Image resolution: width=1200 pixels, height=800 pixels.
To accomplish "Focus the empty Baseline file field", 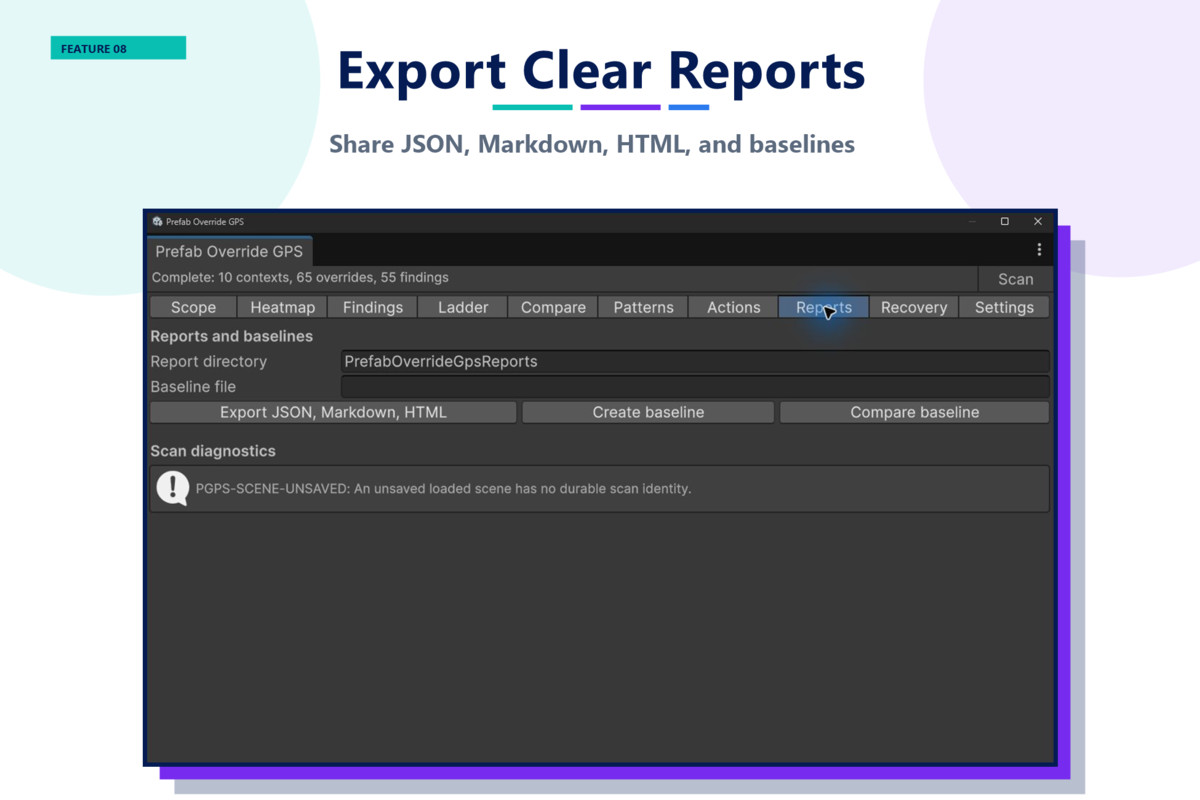I will click(x=695, y=386).
